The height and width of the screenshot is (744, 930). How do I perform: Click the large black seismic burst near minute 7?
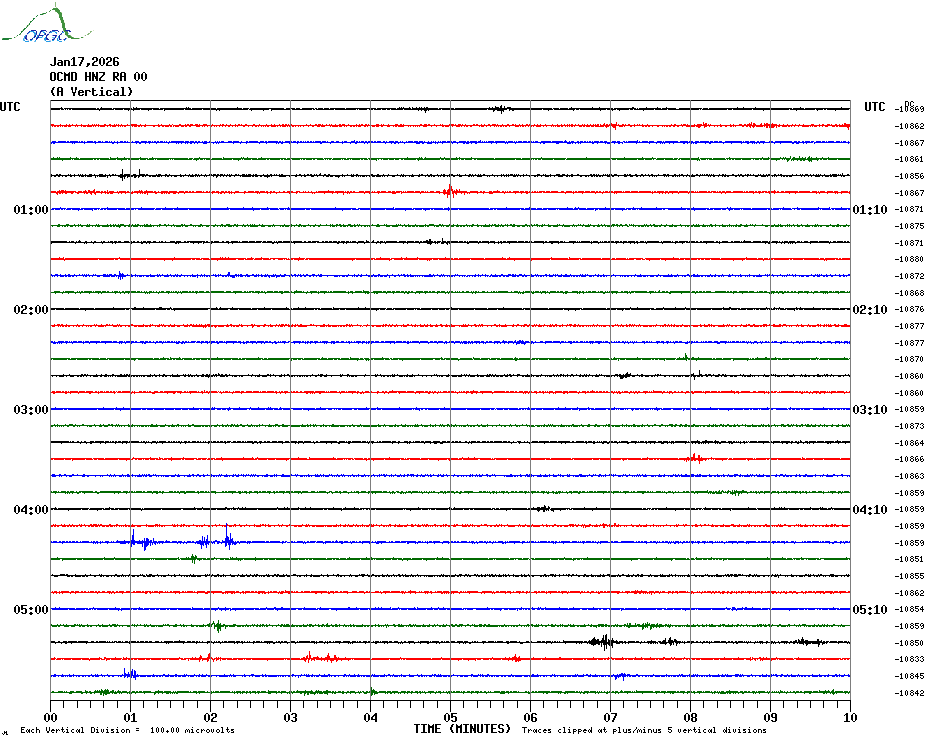602,642
